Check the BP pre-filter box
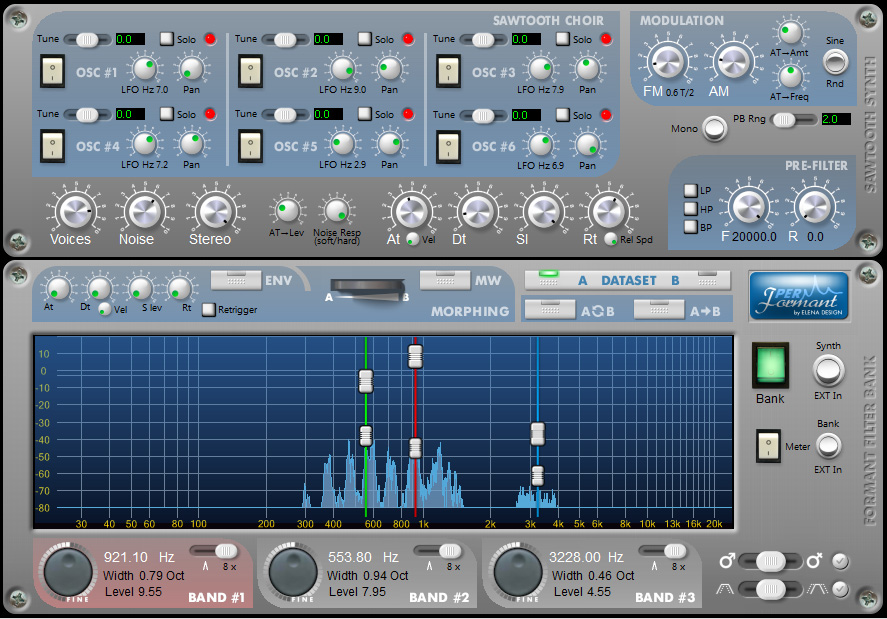The image size is (887, 619). coord(690,227)
